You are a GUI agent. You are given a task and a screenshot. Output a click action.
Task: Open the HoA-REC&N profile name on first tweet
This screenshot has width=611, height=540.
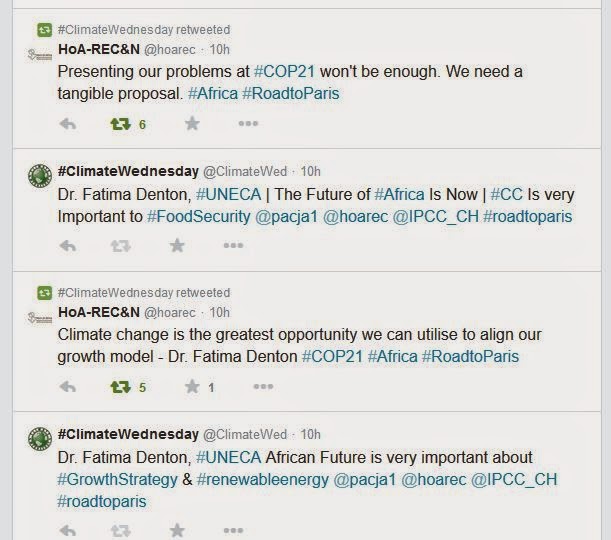pyautogui.click(x=98, y=50)
